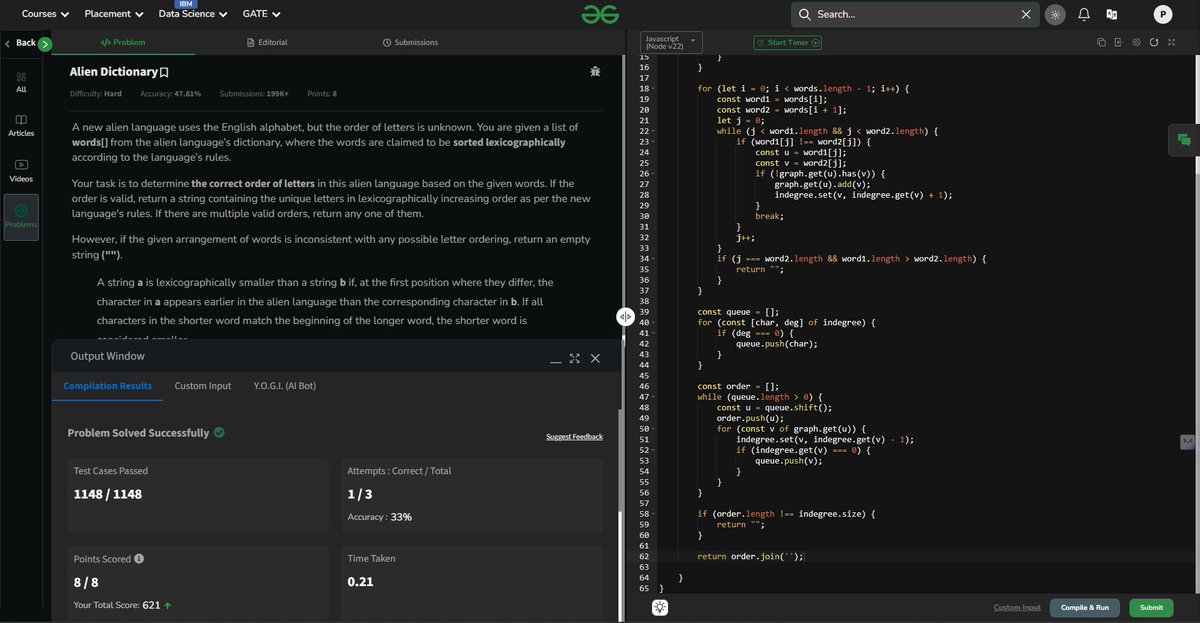Click the Time Taken value 0.21

(x=360, y=582)
